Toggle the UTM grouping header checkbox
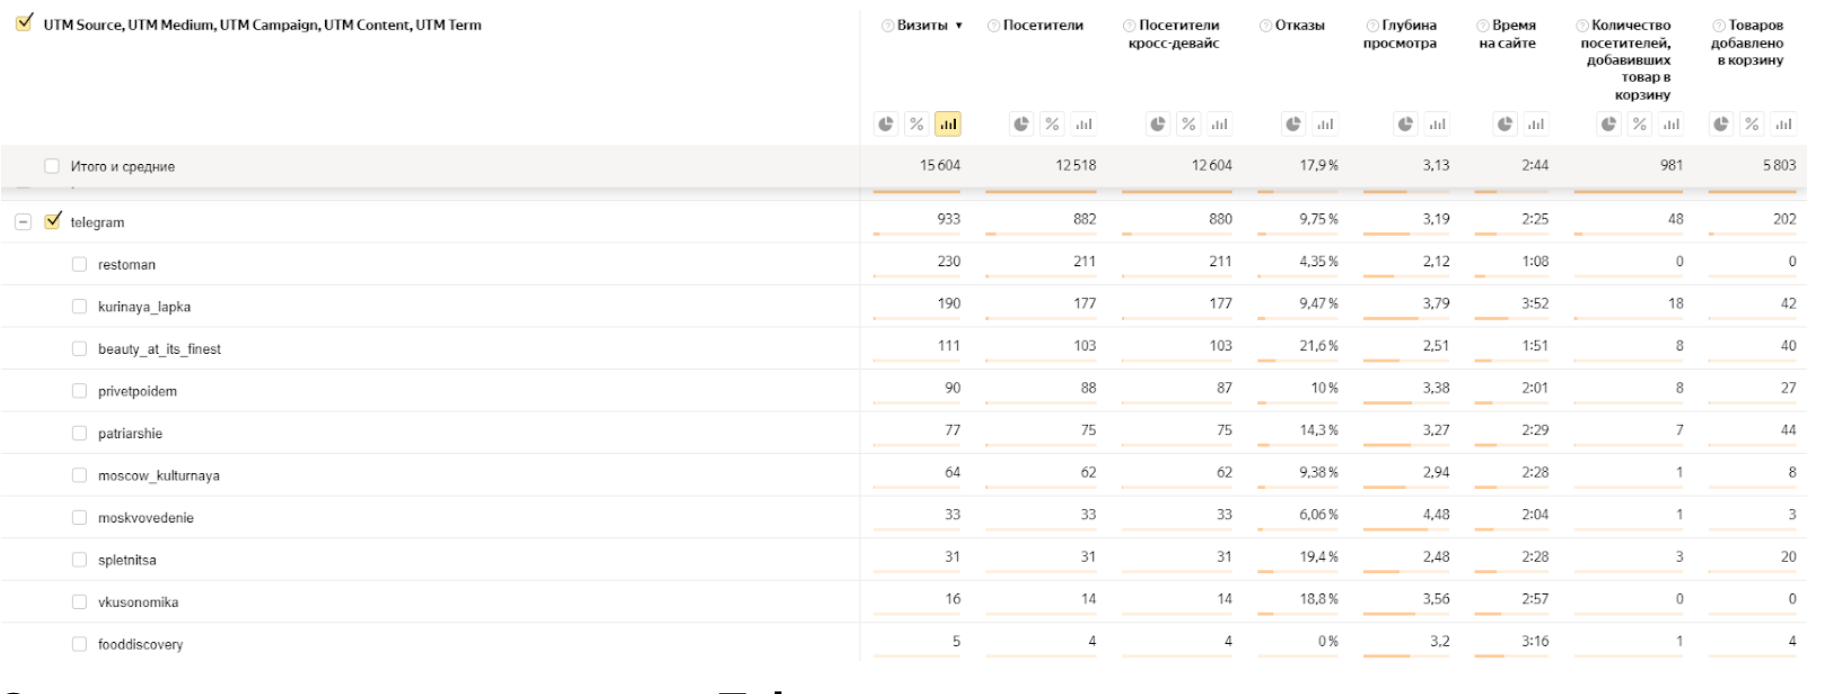Image resolution: width=1847 pixels, height=694 pixels. pos(25,22)
